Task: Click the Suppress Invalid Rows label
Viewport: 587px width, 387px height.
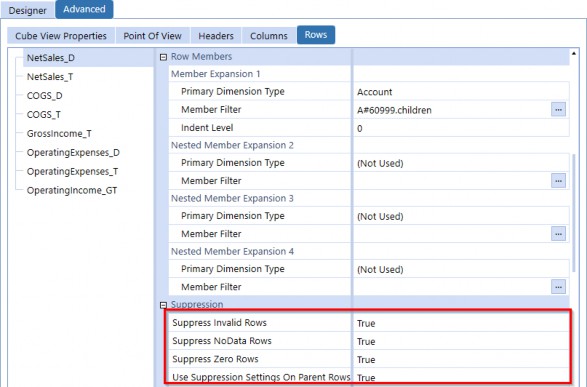Action: pos(219,323)
